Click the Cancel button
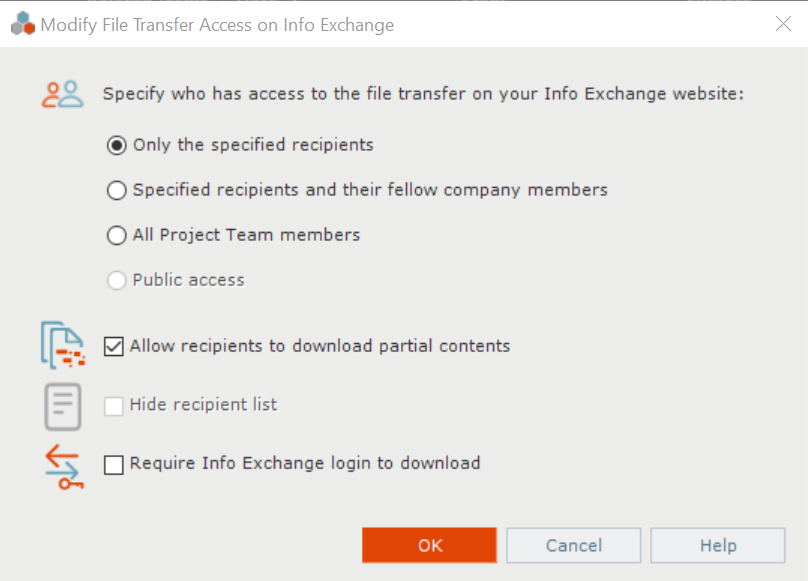808x581 pixels. (574, 545)
